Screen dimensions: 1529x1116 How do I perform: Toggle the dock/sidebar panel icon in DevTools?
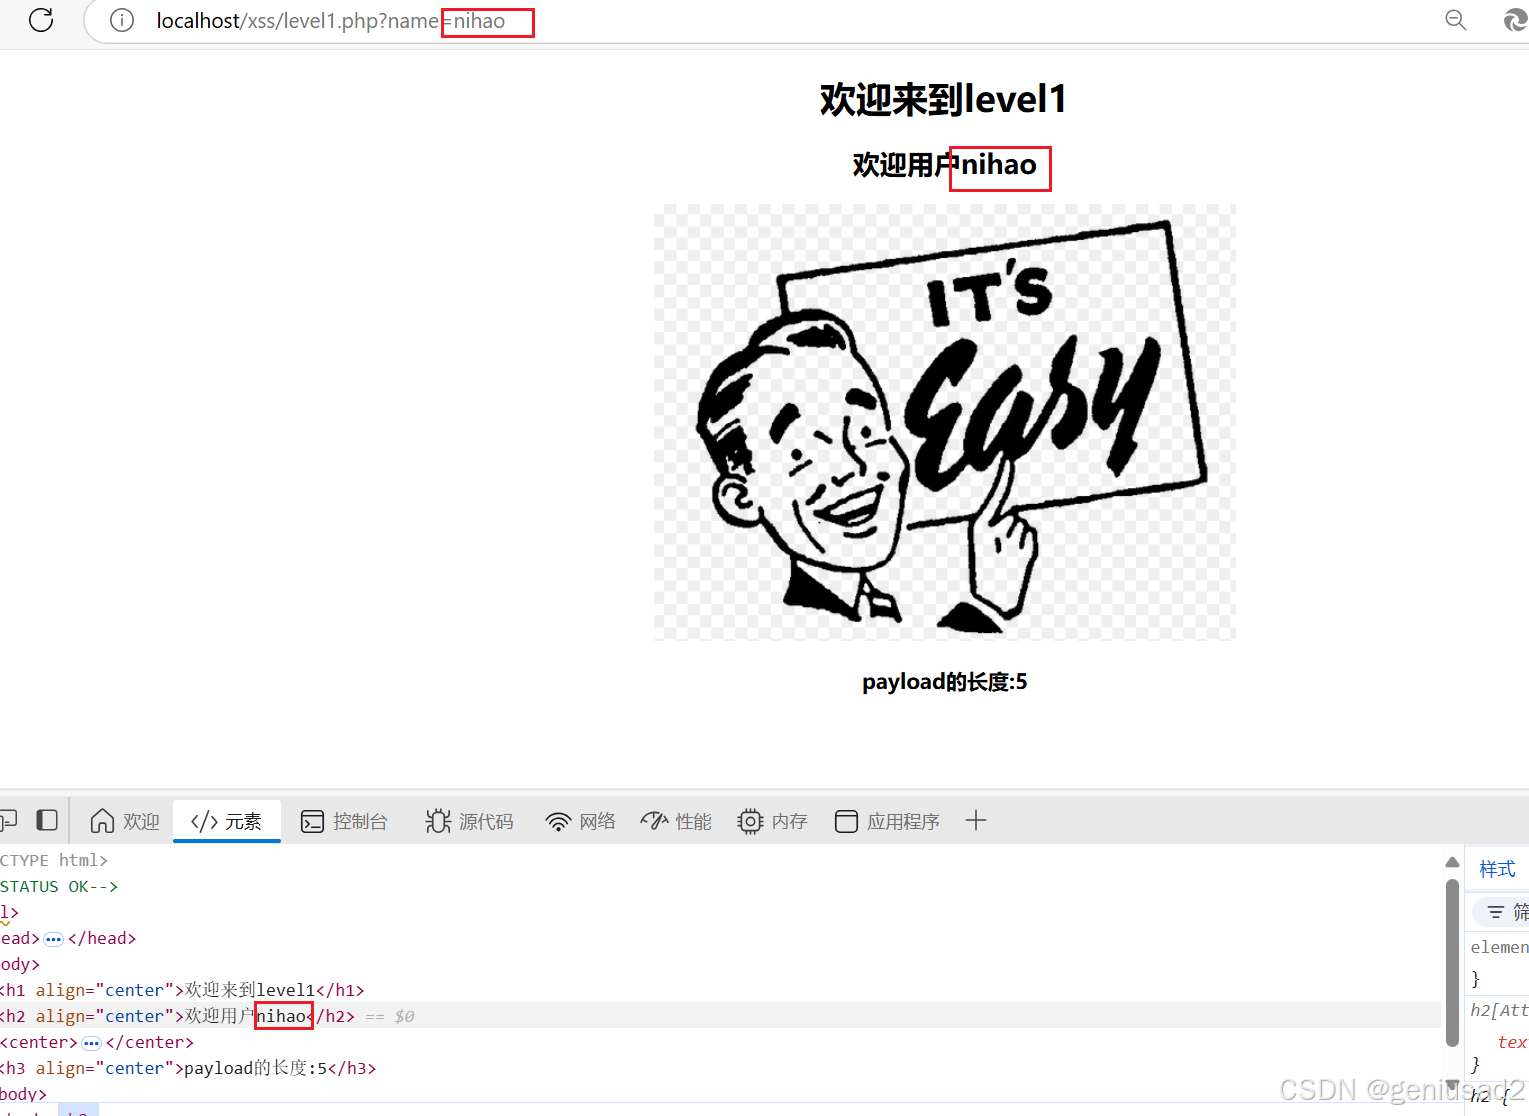tap(47, 820)
